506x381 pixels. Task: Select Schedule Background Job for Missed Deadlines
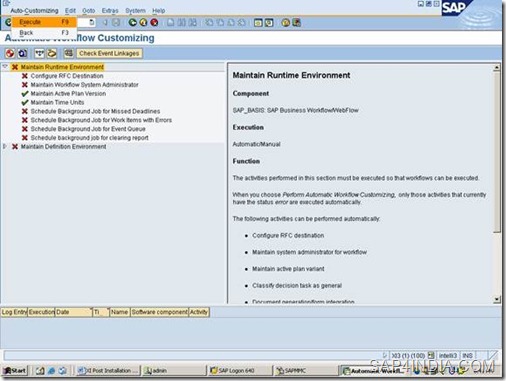(x=95, y=111)
